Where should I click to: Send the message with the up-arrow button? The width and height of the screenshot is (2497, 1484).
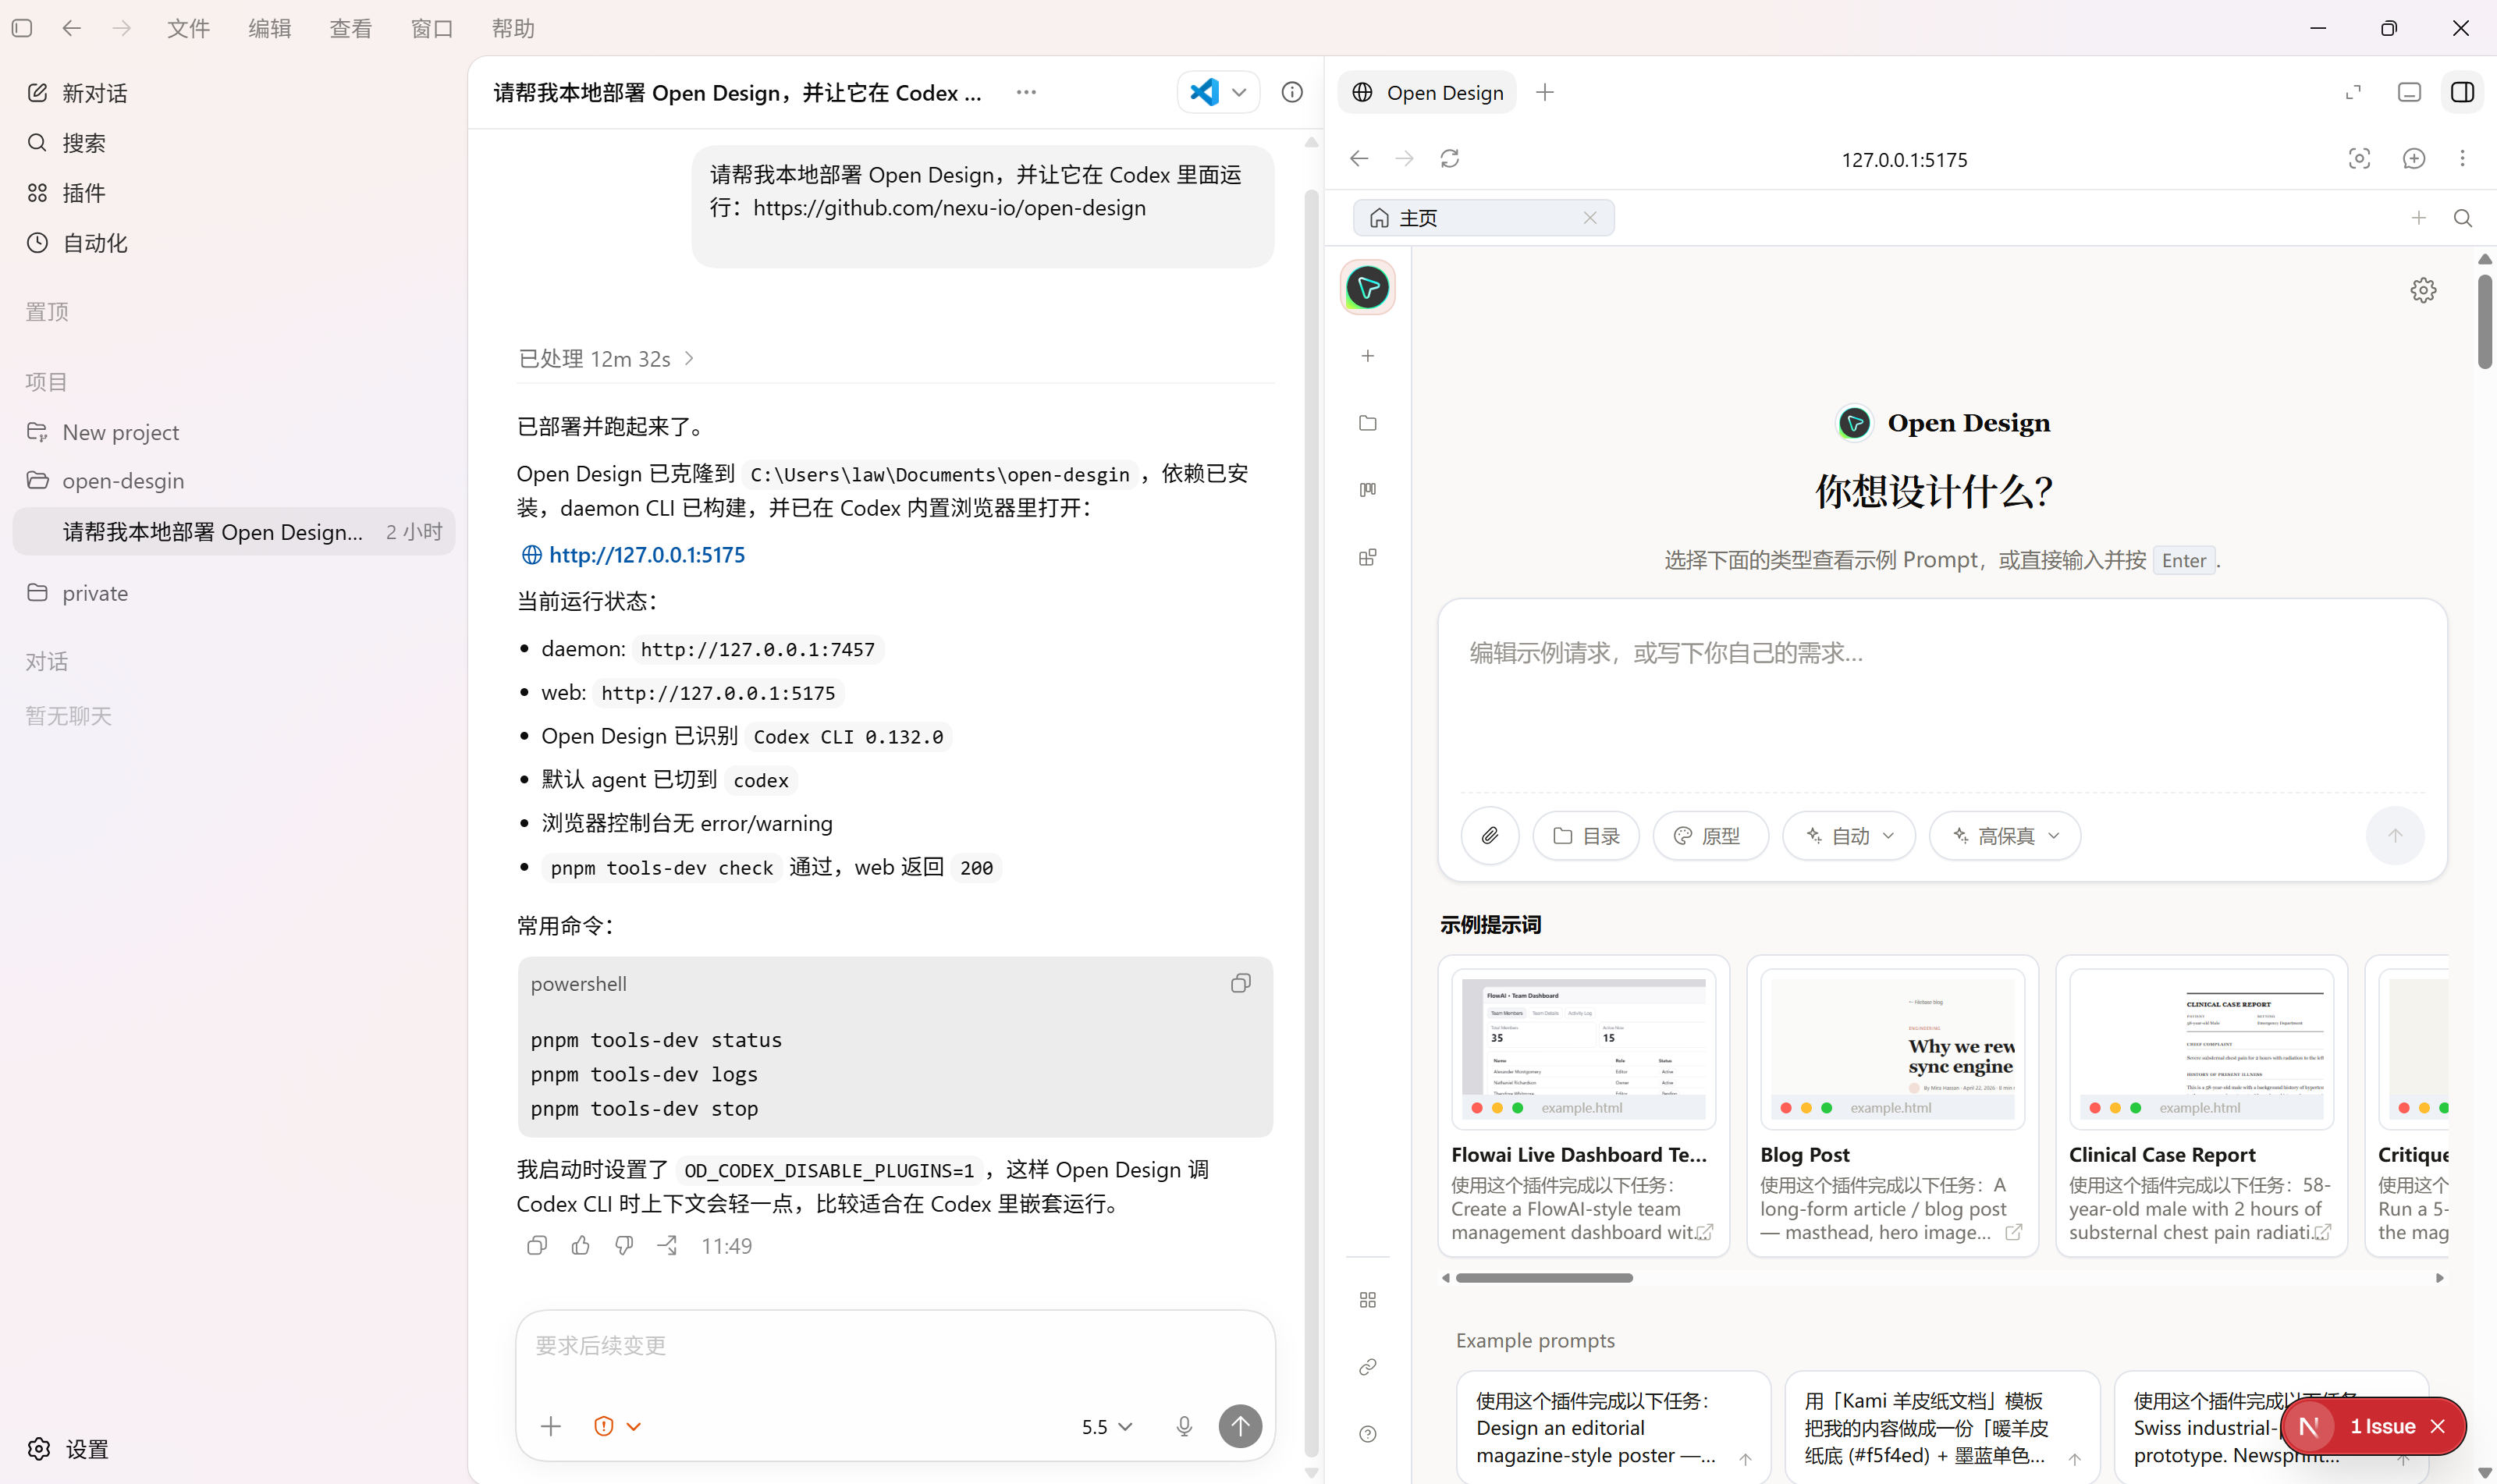(x=1240, y=1427)
